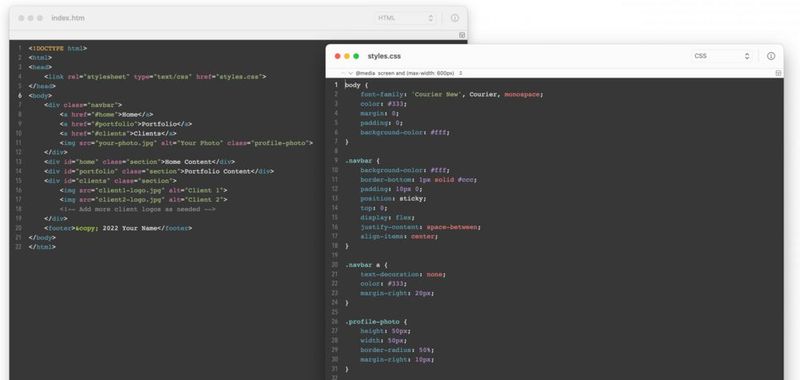
Task: Click the </html> closing tag line
Action: [x=42, y=247]
